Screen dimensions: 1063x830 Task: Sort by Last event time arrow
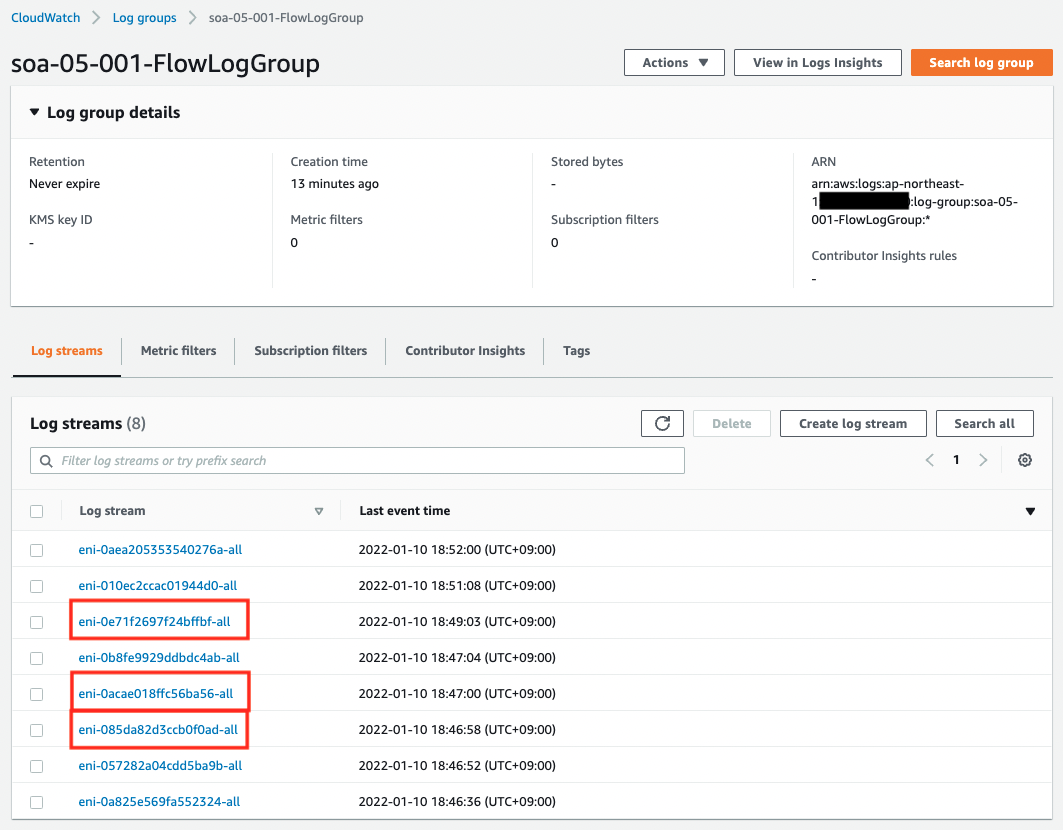[x=1030, y=512]
